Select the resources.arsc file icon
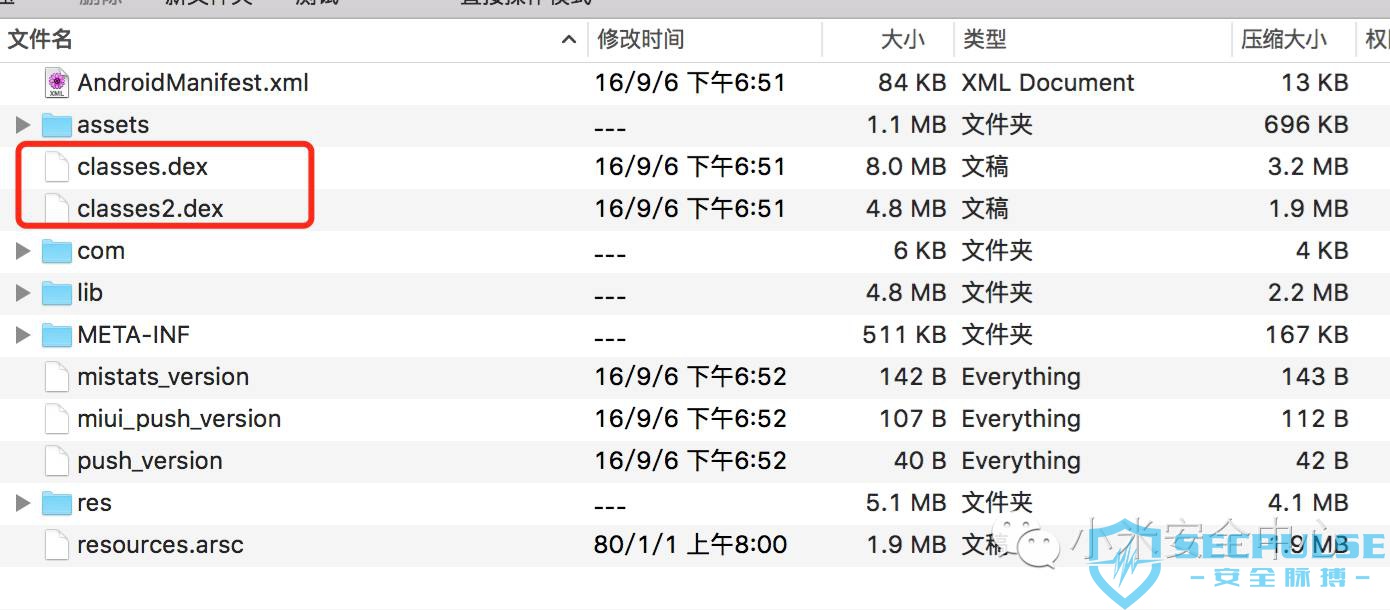The image size is (1390, 610). (x=57, y=545)
